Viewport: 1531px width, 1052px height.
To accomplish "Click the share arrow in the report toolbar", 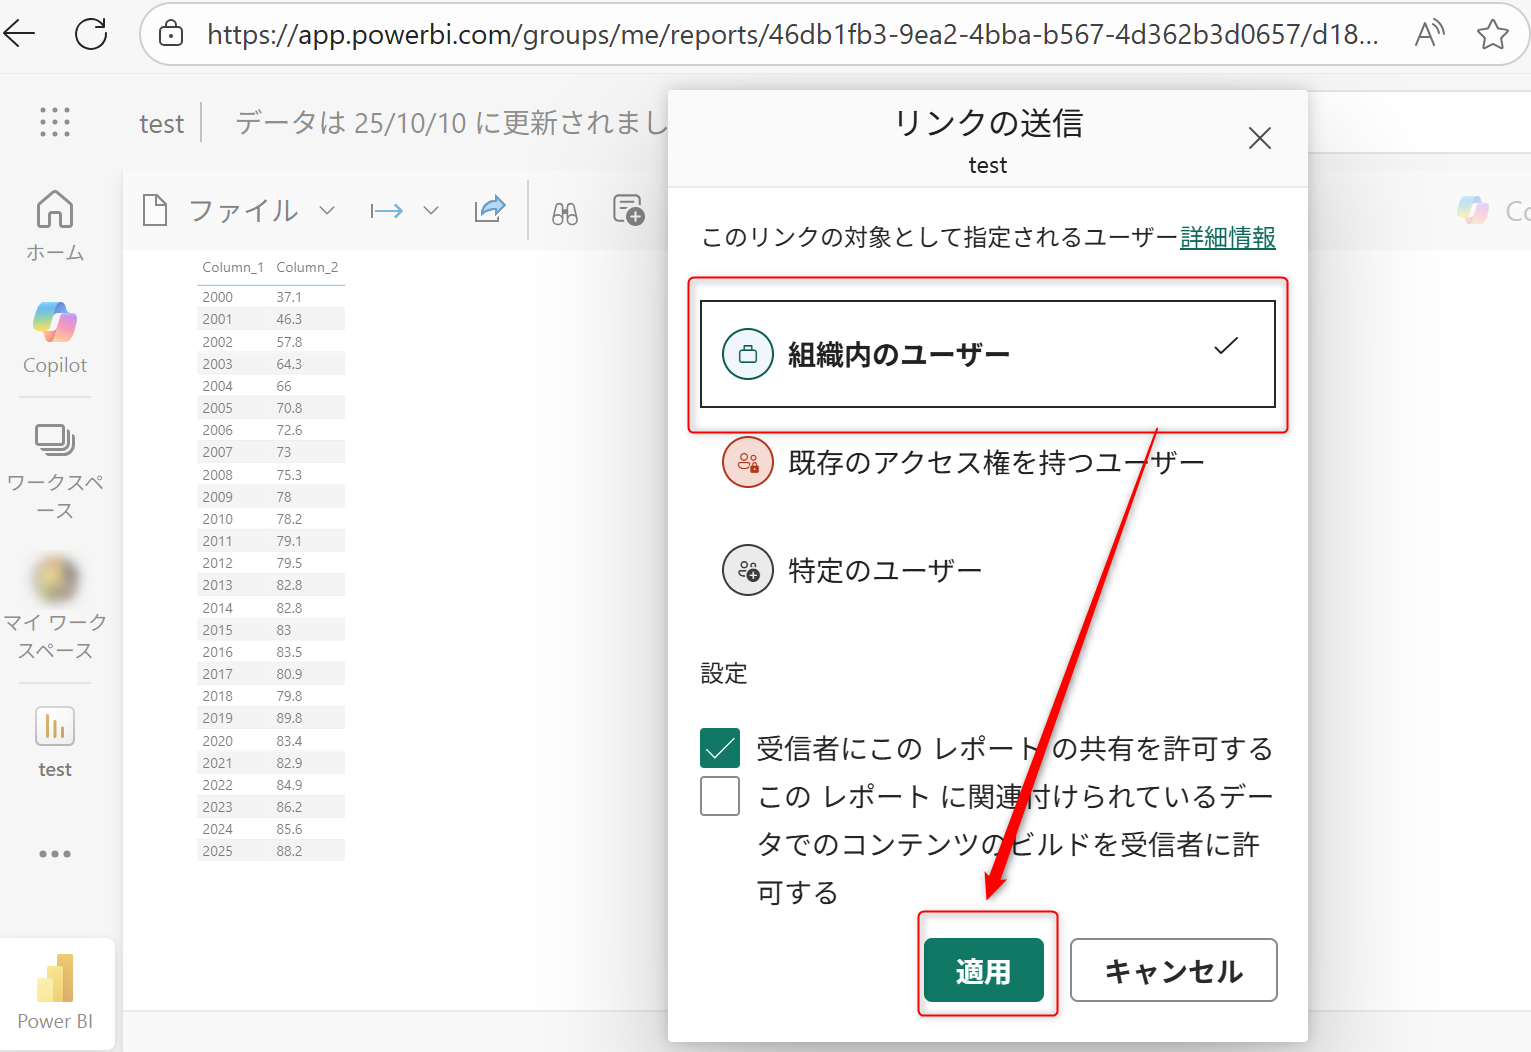I will [489, 210].
